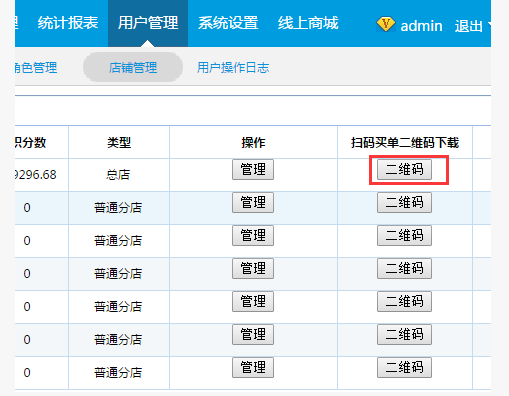Viewport: 509px width, 396px height.
Task: Switch to the 角色管理 sub-tab
Action: (36, 68)
